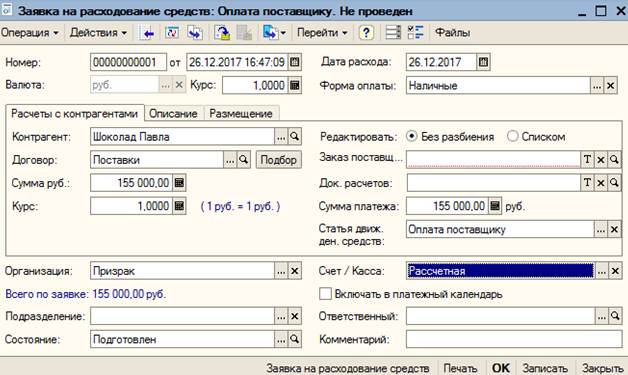Open the Перейти dropdown menu
The height and width of the screenshot is (375, 628).
pyautogui.click(x=322, y=33)
